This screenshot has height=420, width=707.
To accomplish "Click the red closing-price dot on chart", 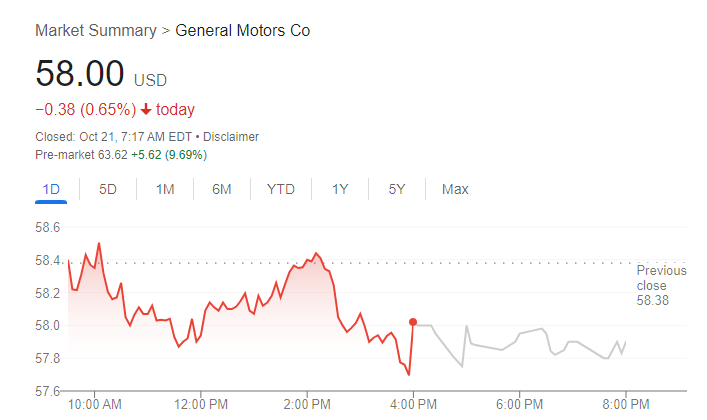I will [412, 322].
